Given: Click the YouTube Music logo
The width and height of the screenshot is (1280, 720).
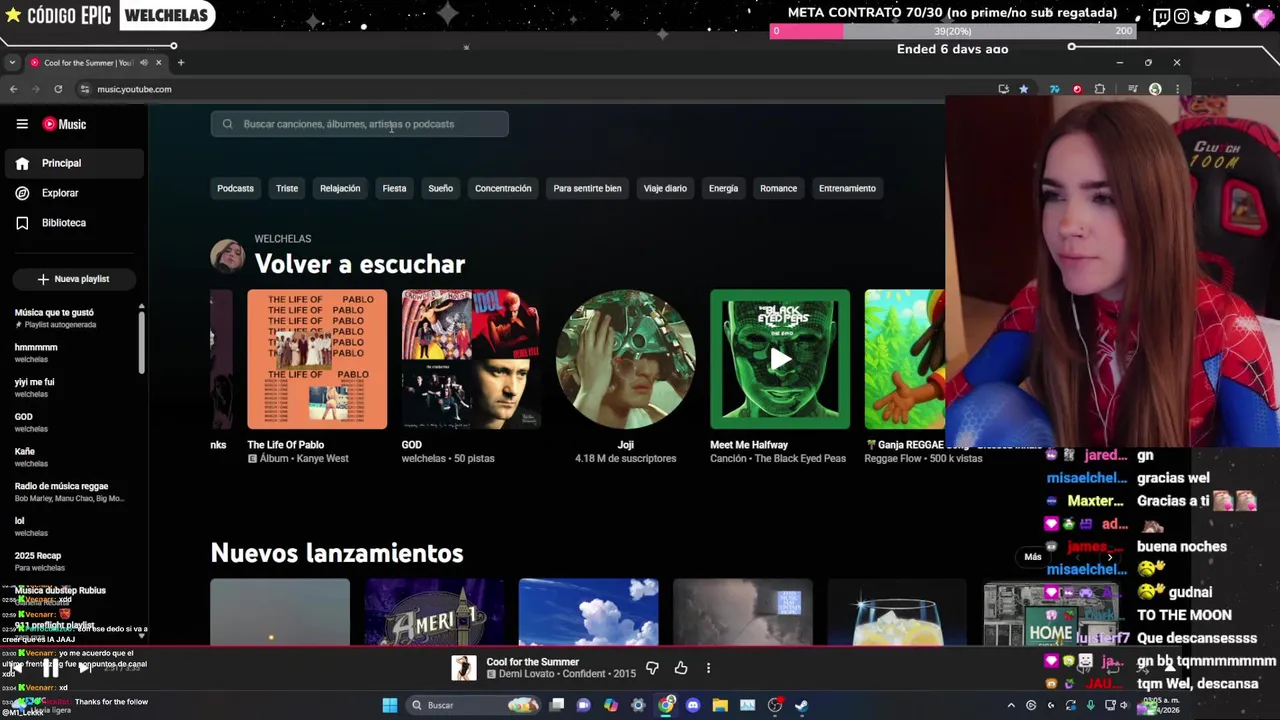Looking at the screenshot, I should click(x=64, y=124).
